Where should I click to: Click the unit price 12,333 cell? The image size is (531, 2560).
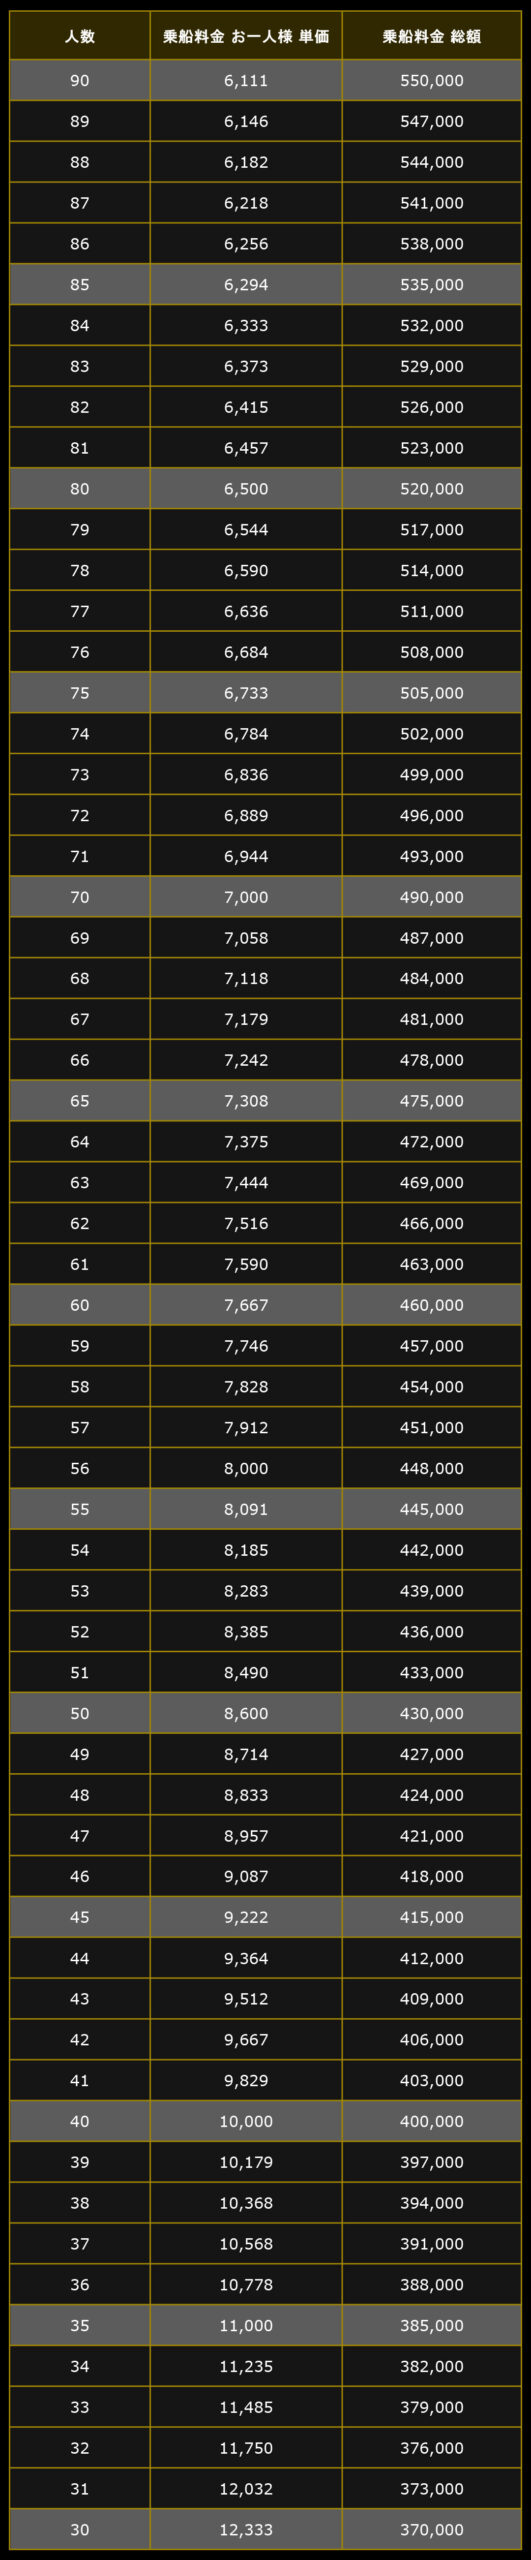246,2529
